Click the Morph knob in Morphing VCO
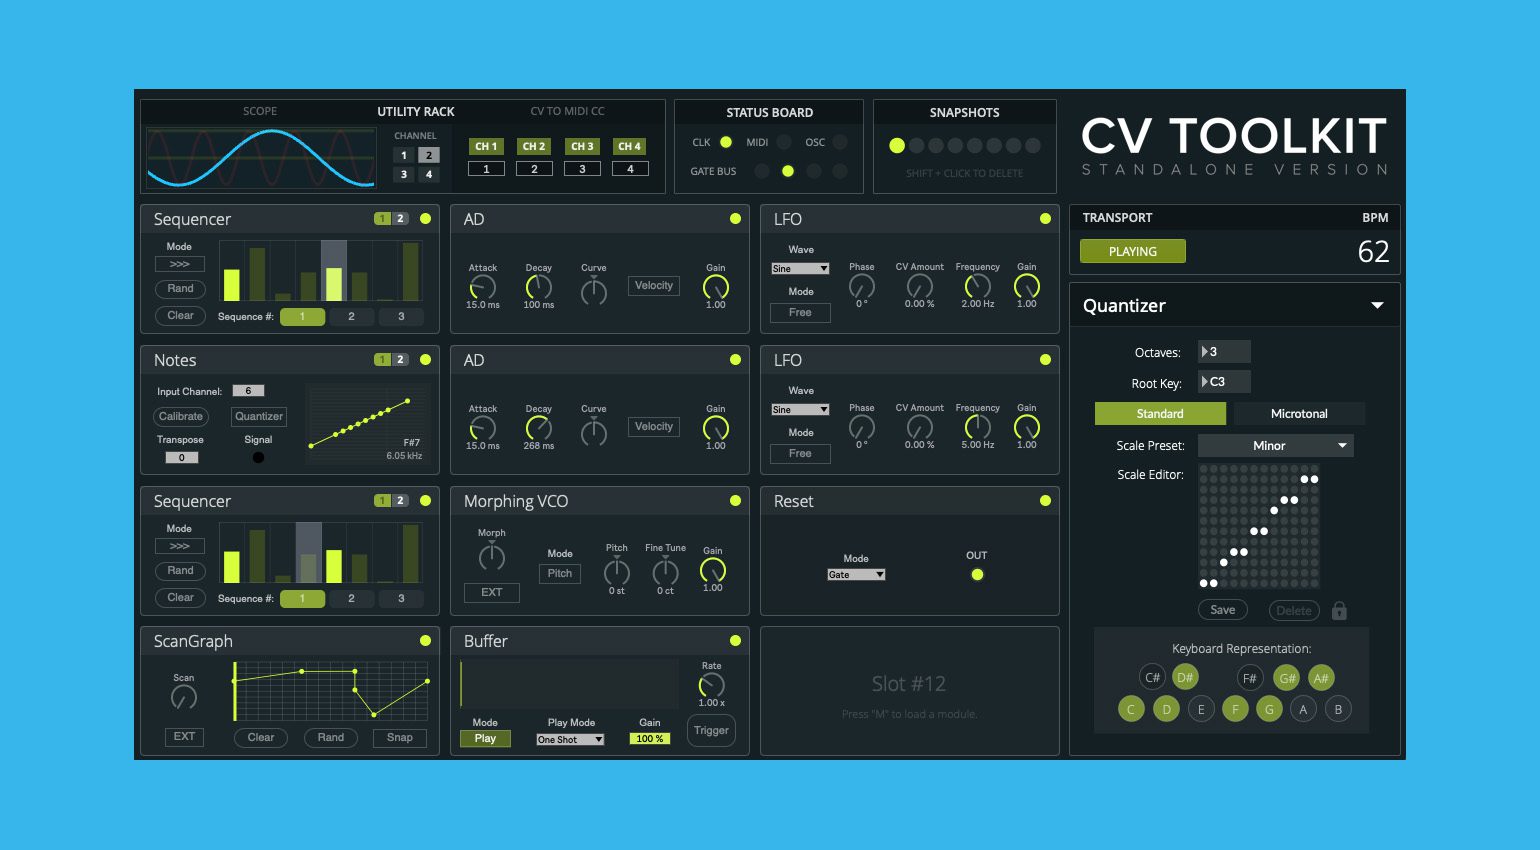This screenshot has width=1540, height=850. coord(492,557)
